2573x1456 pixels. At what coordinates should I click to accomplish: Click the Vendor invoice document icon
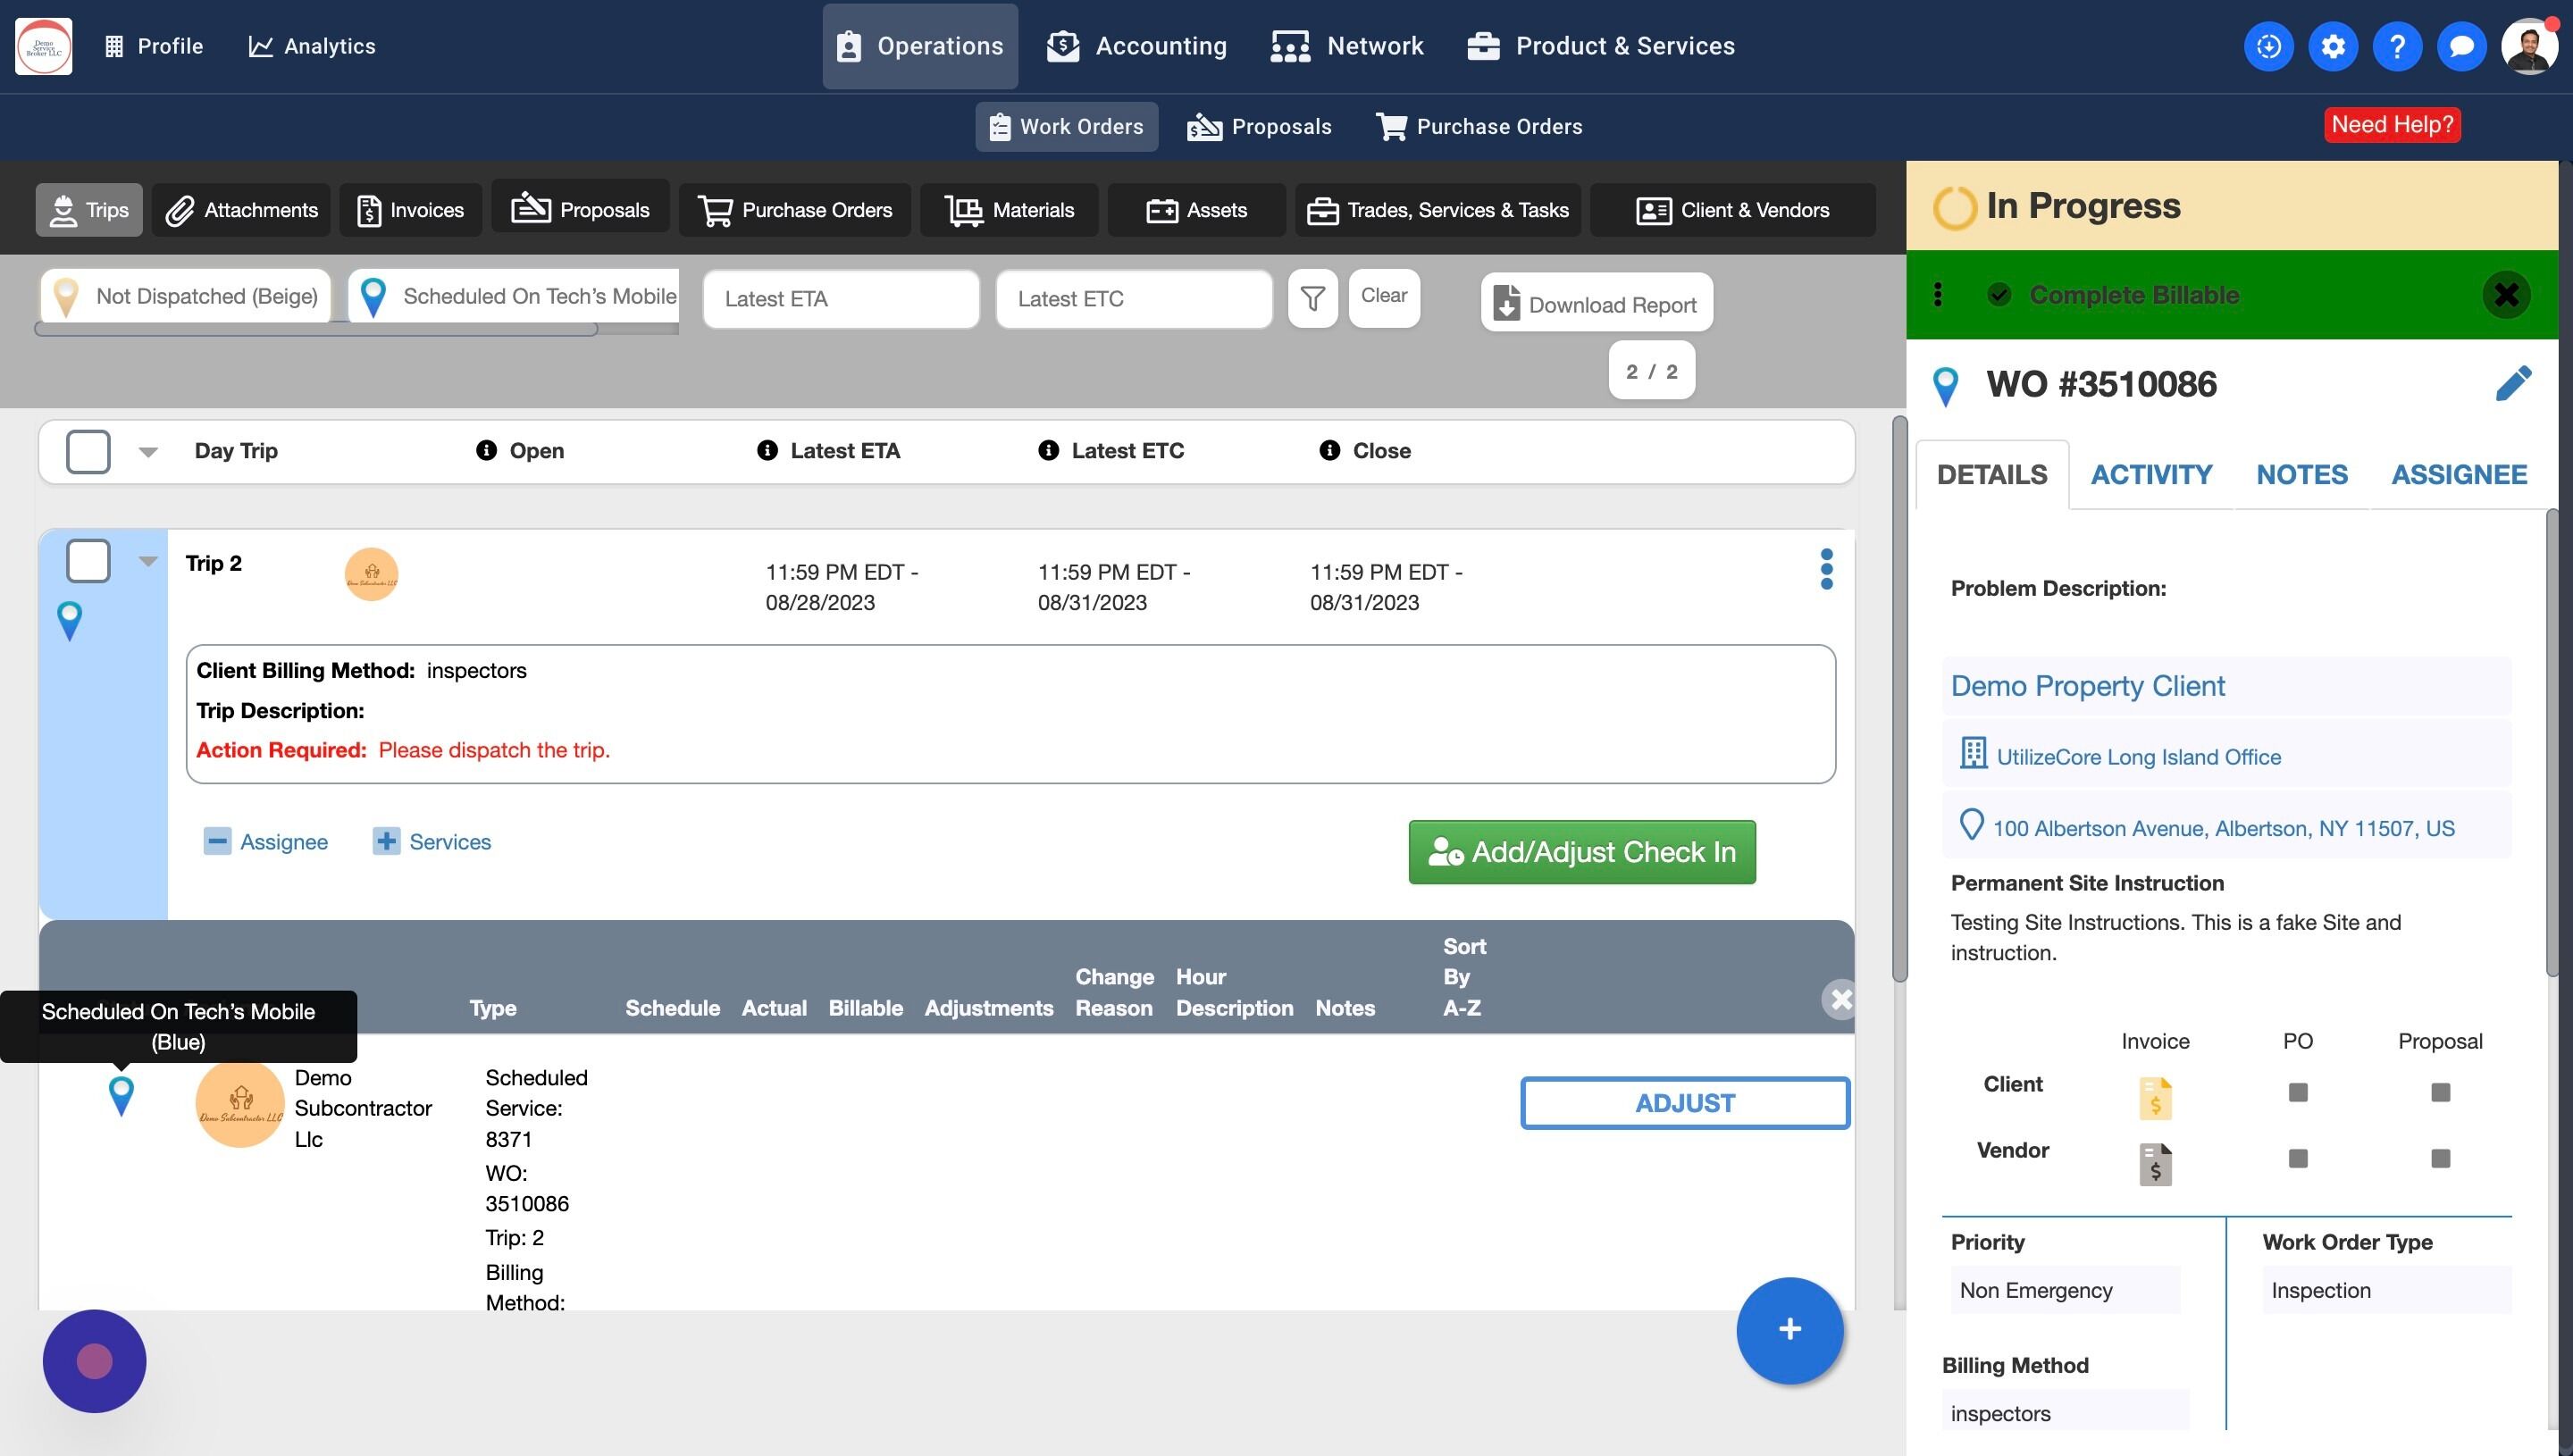[x=2155, y=1164]
